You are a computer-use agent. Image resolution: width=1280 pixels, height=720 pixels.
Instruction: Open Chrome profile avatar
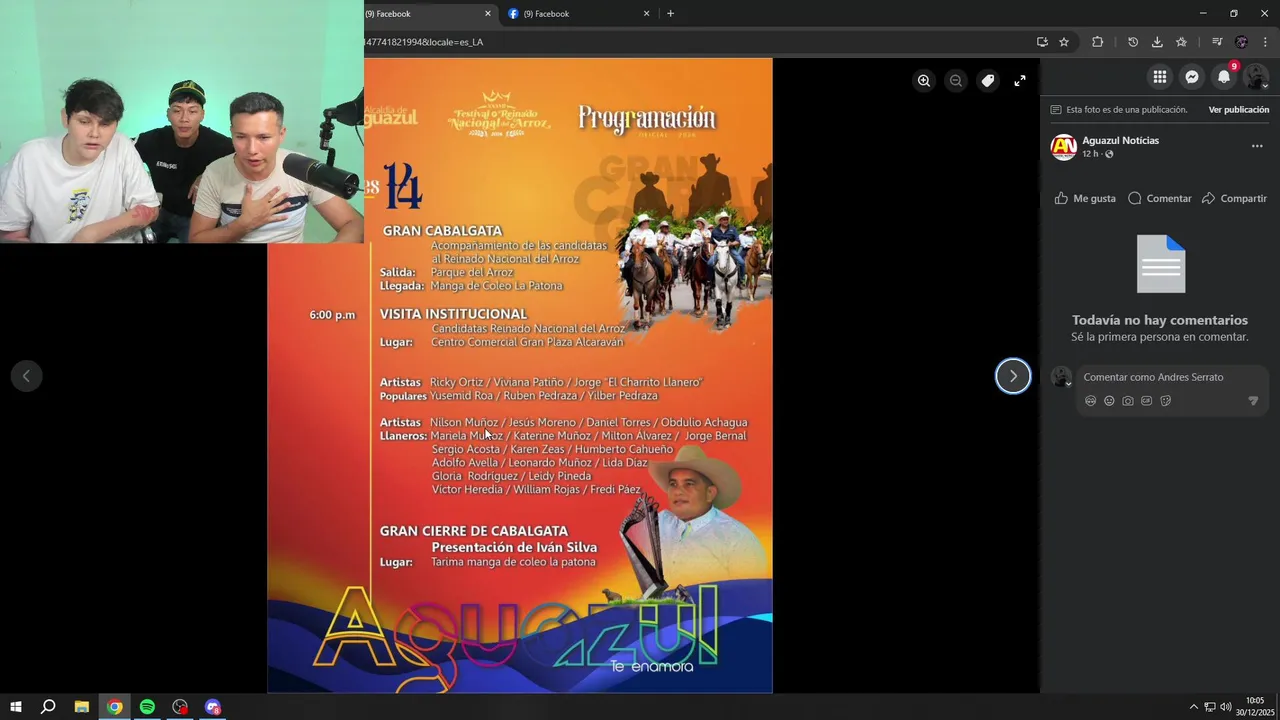click(1241, 42)
